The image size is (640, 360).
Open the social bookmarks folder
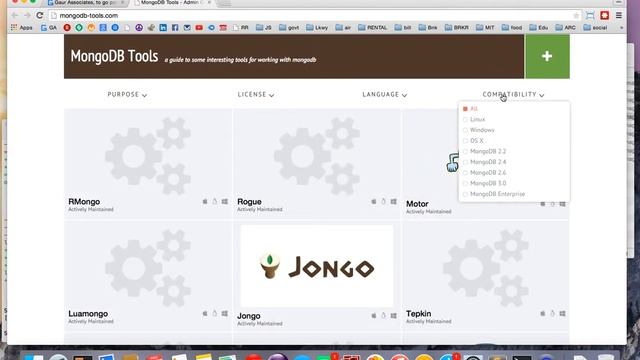point(595,27)
